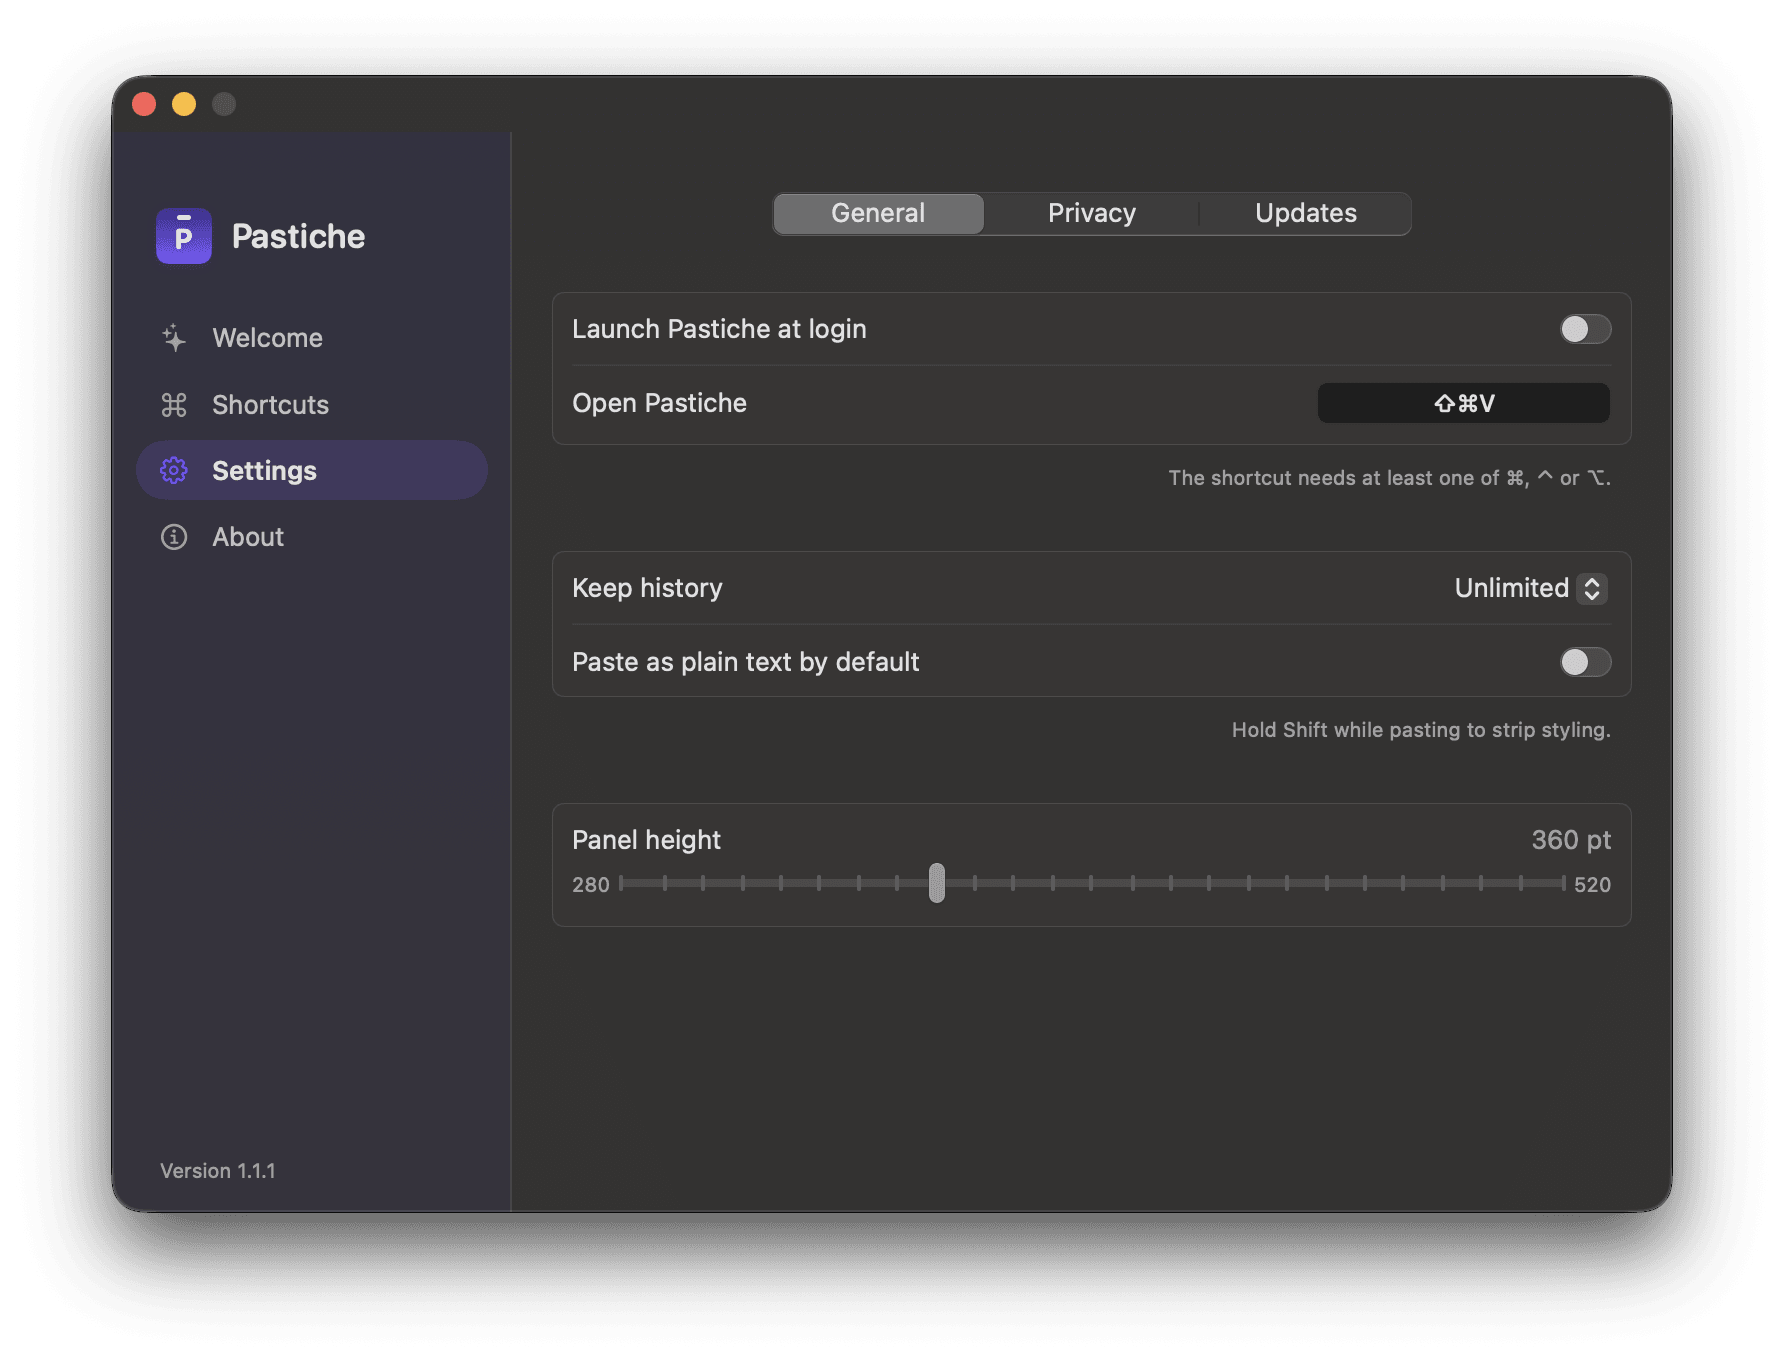Image resolution: width=1784 pixels, height=1360 pixels.
Task: Open the About sidebar page
Action: [311, 537]
